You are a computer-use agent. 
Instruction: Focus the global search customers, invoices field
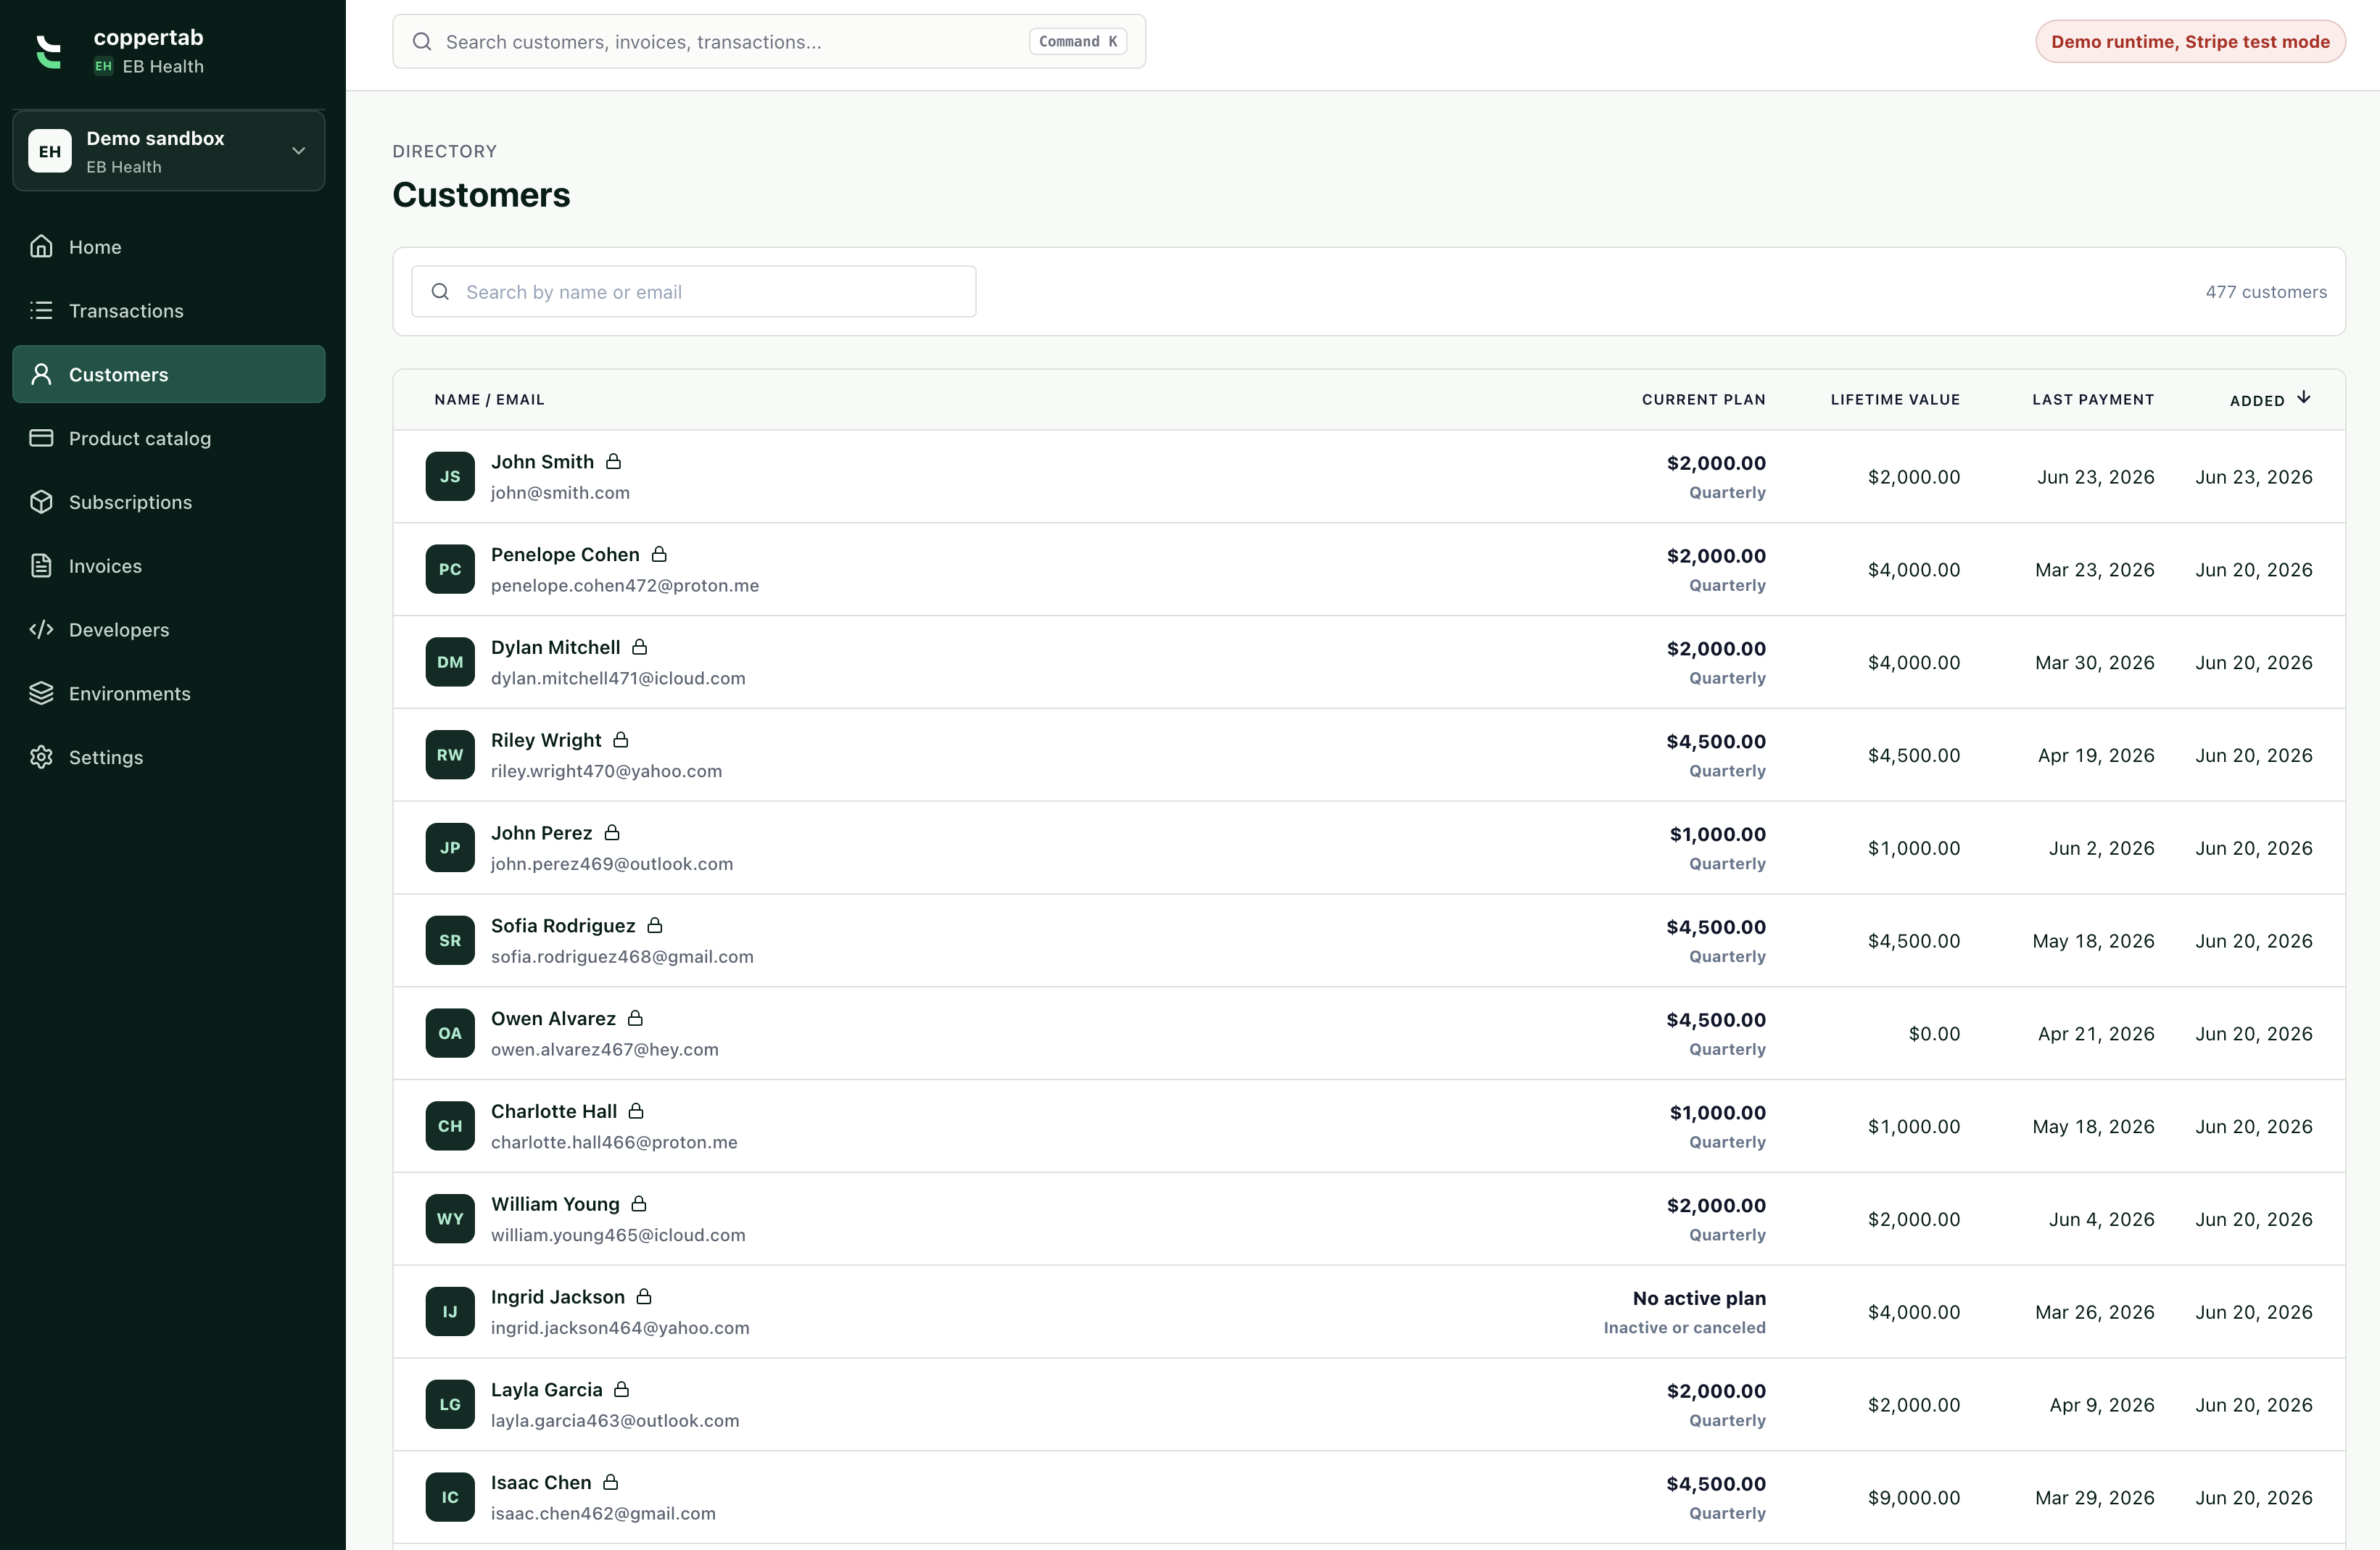769,41
